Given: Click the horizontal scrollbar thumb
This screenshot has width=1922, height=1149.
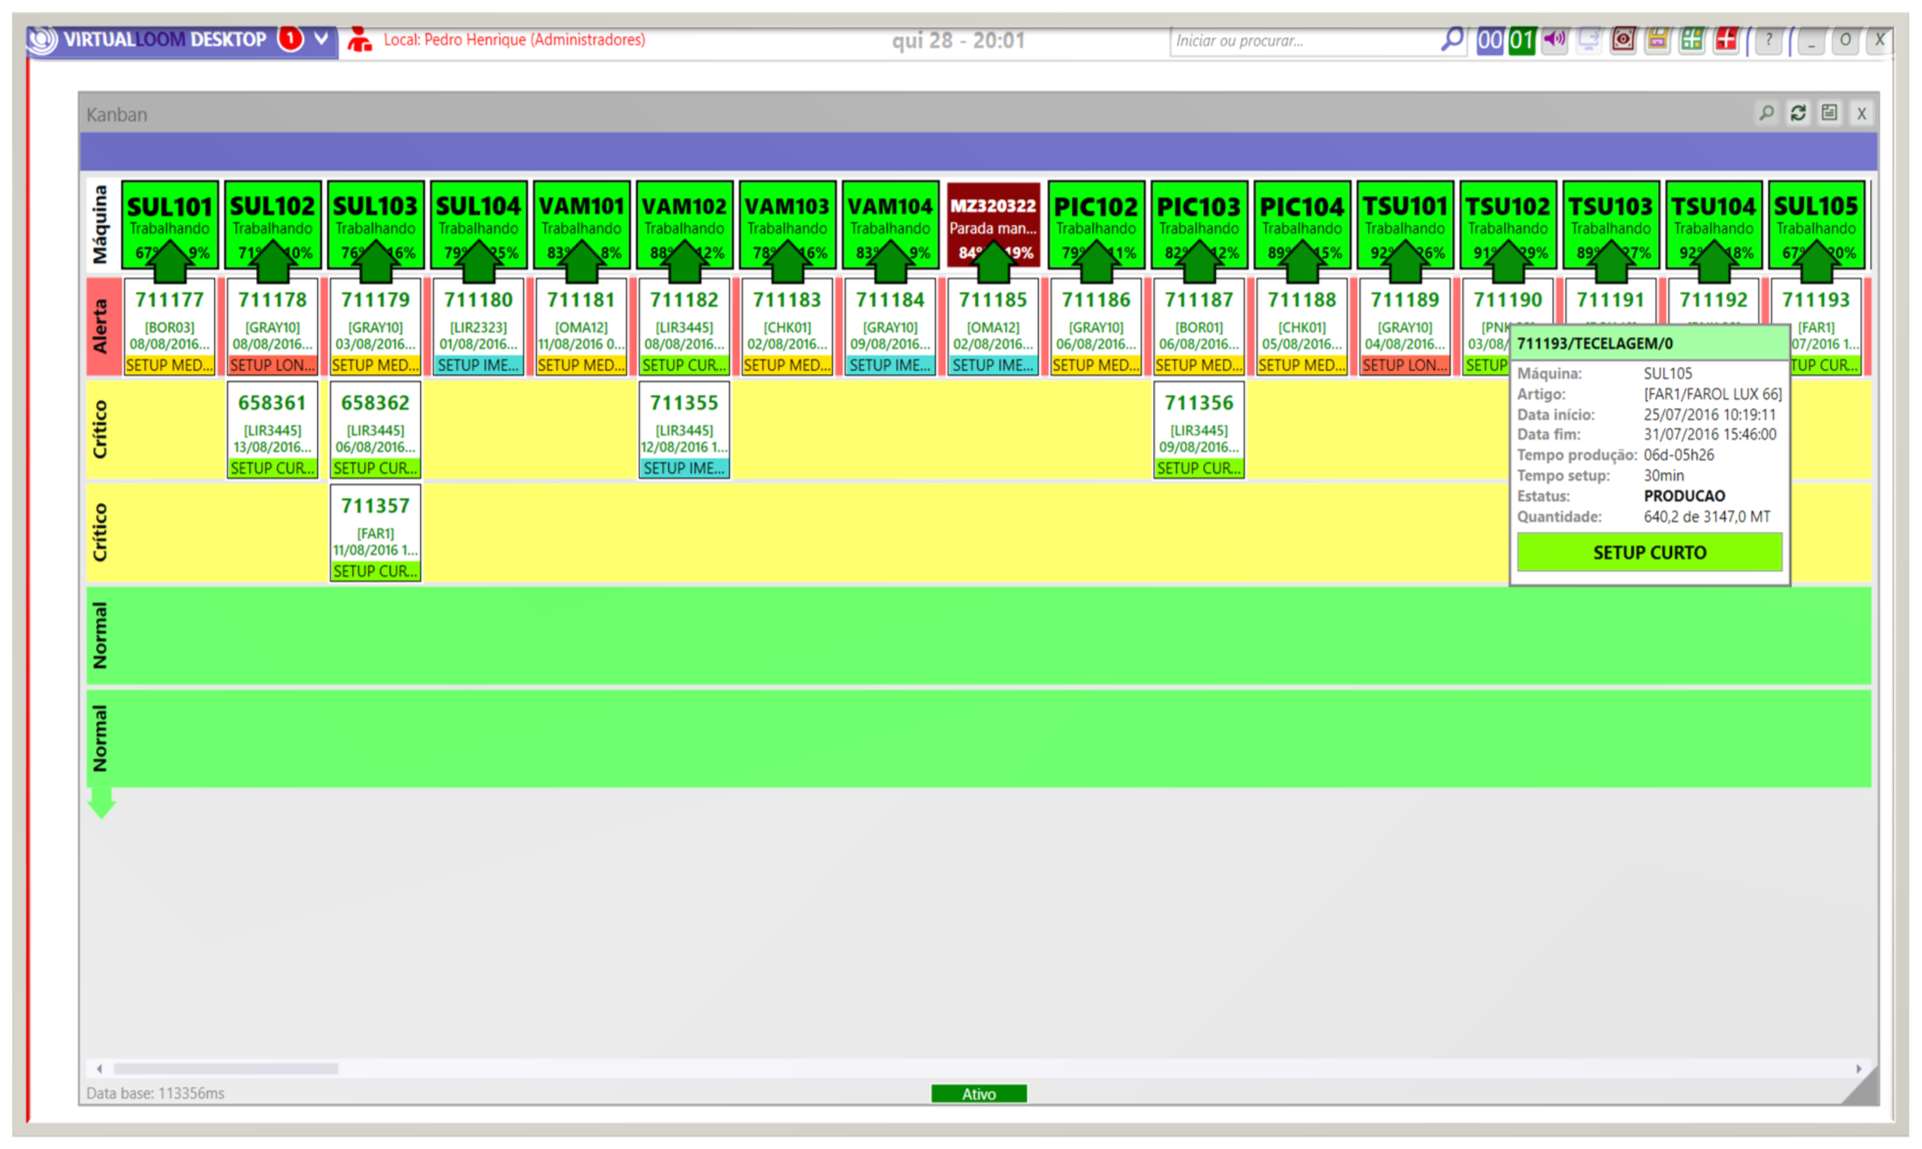Looking at the screenshot, I should pyautogui.click(x=226, y=1068).
